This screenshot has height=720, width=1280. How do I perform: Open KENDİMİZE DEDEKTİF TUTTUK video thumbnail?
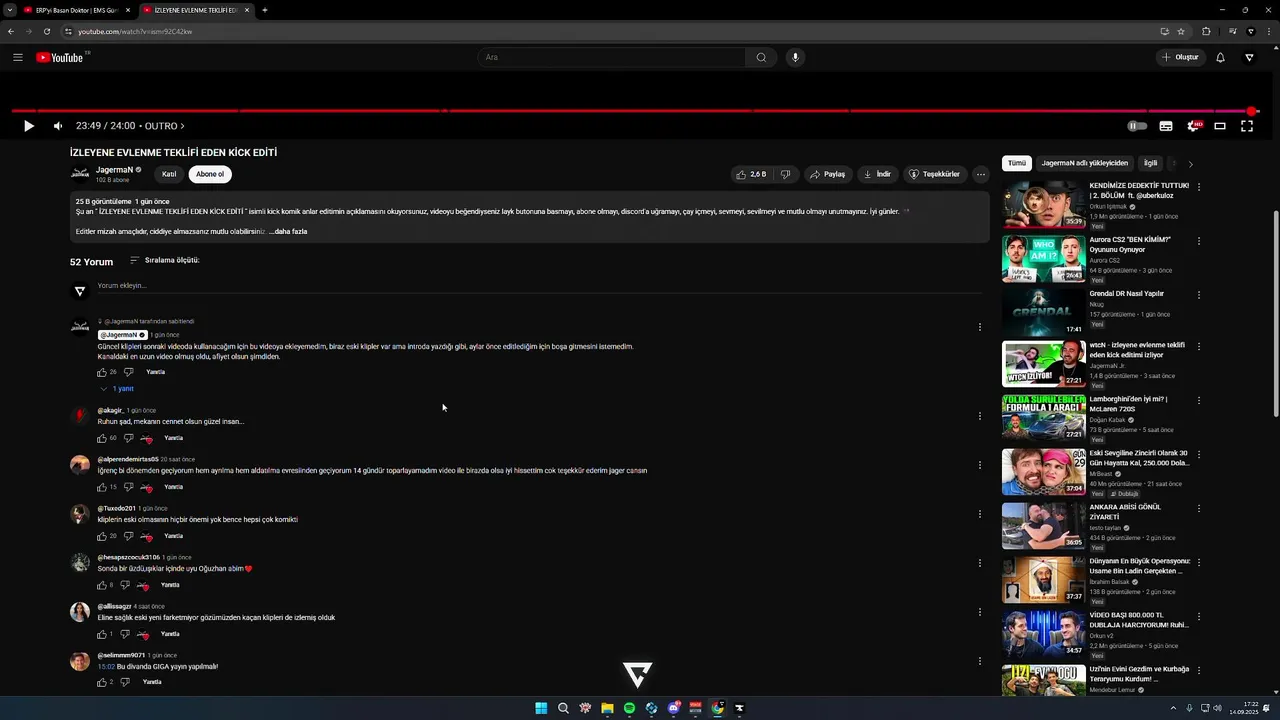click(x=1043, y=205)
